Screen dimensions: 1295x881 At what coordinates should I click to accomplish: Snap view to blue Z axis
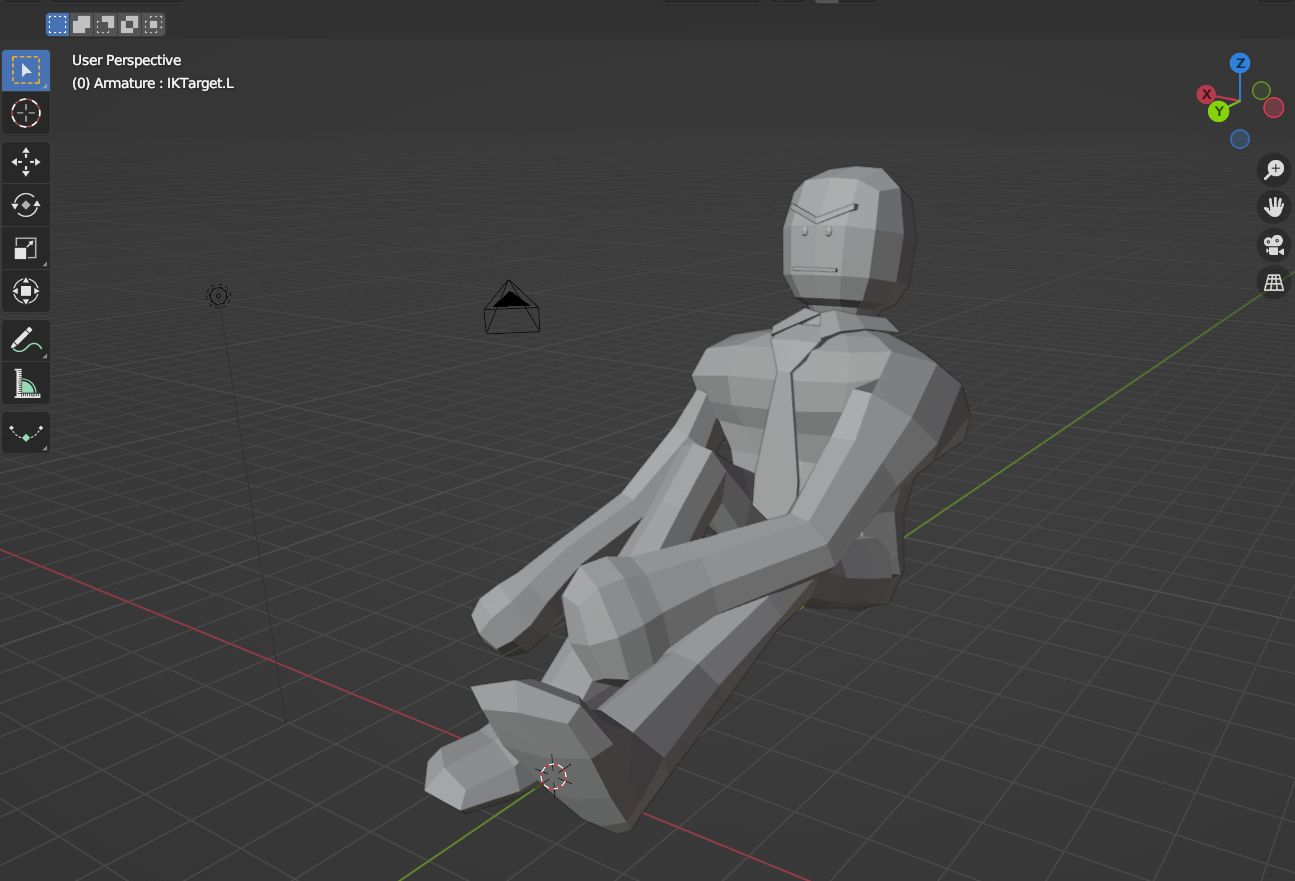point(1240,63)
